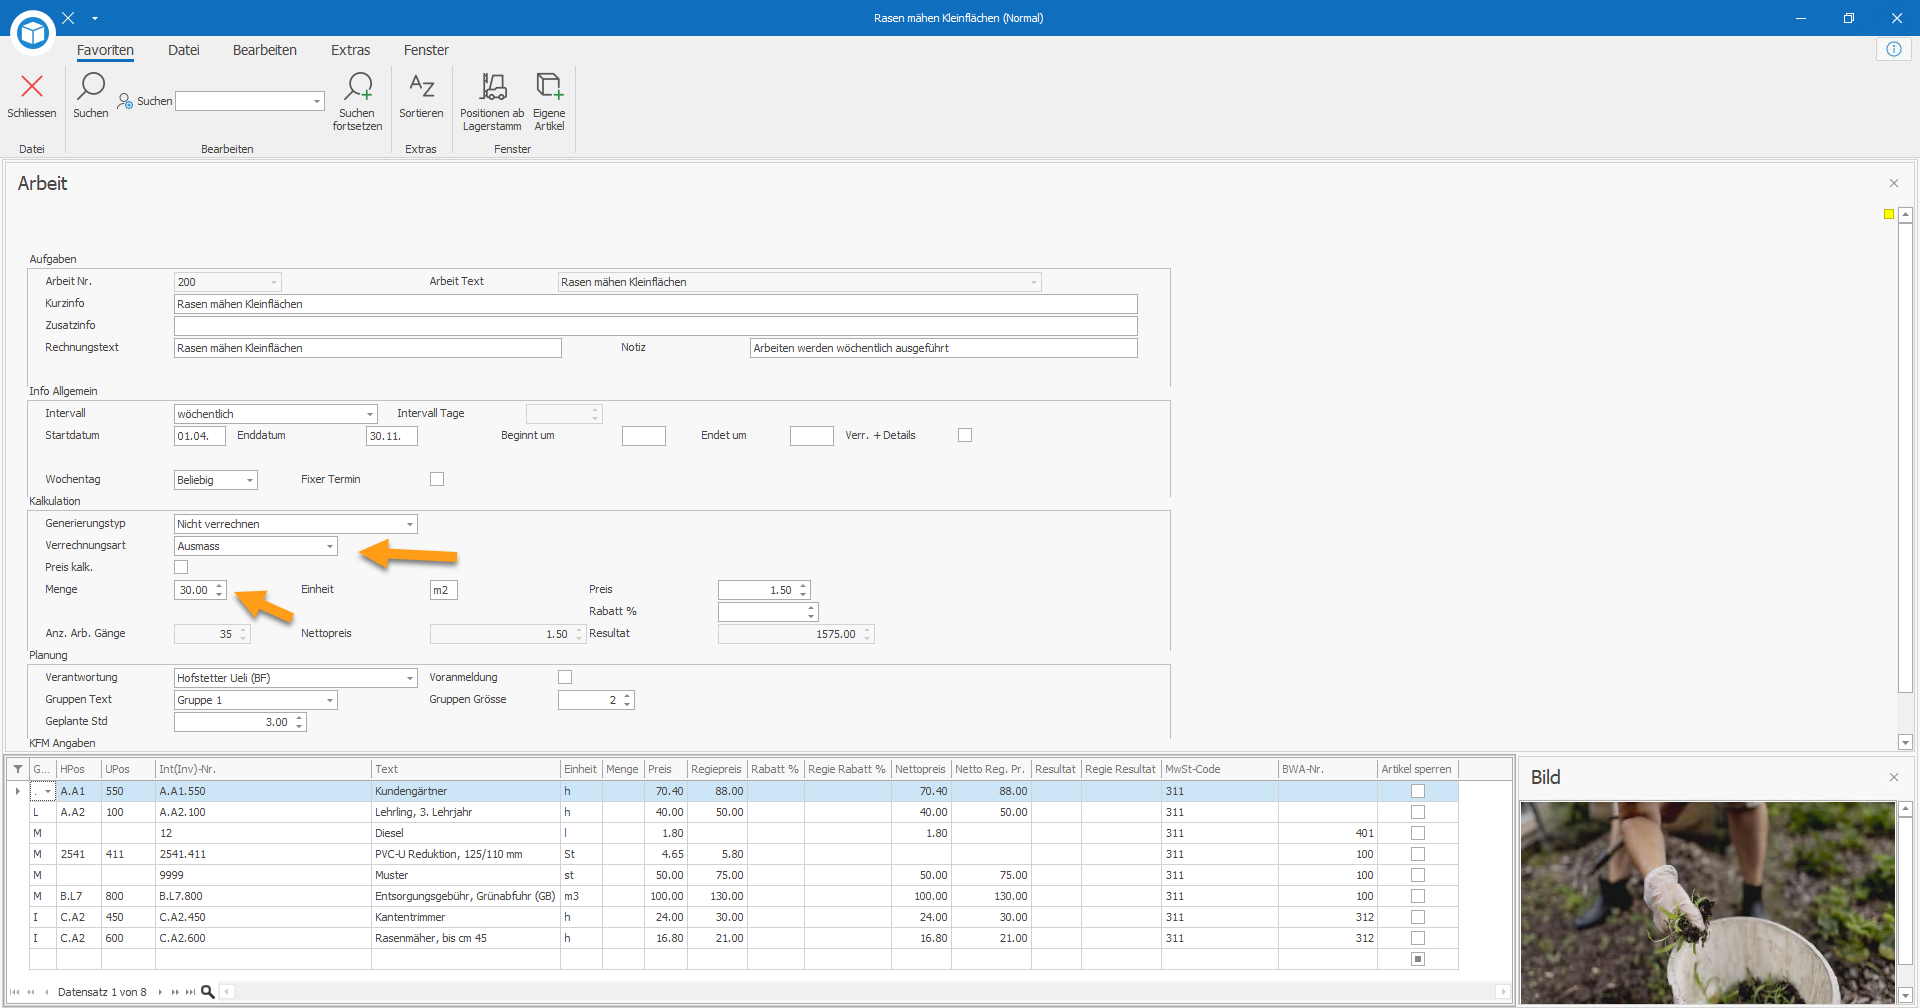Image resolution: width=1920 pixels, height=1008 pixels.
Task: Click the Kurzinfo text field
Action: pyautogui.click(x=656, y=304)
